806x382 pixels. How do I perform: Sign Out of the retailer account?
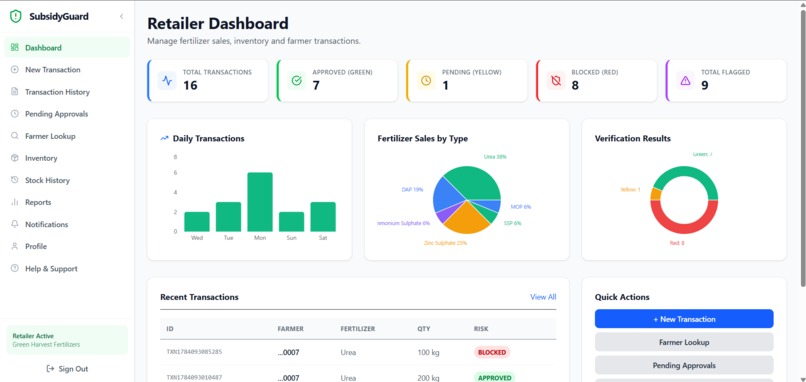pos(67,369)
